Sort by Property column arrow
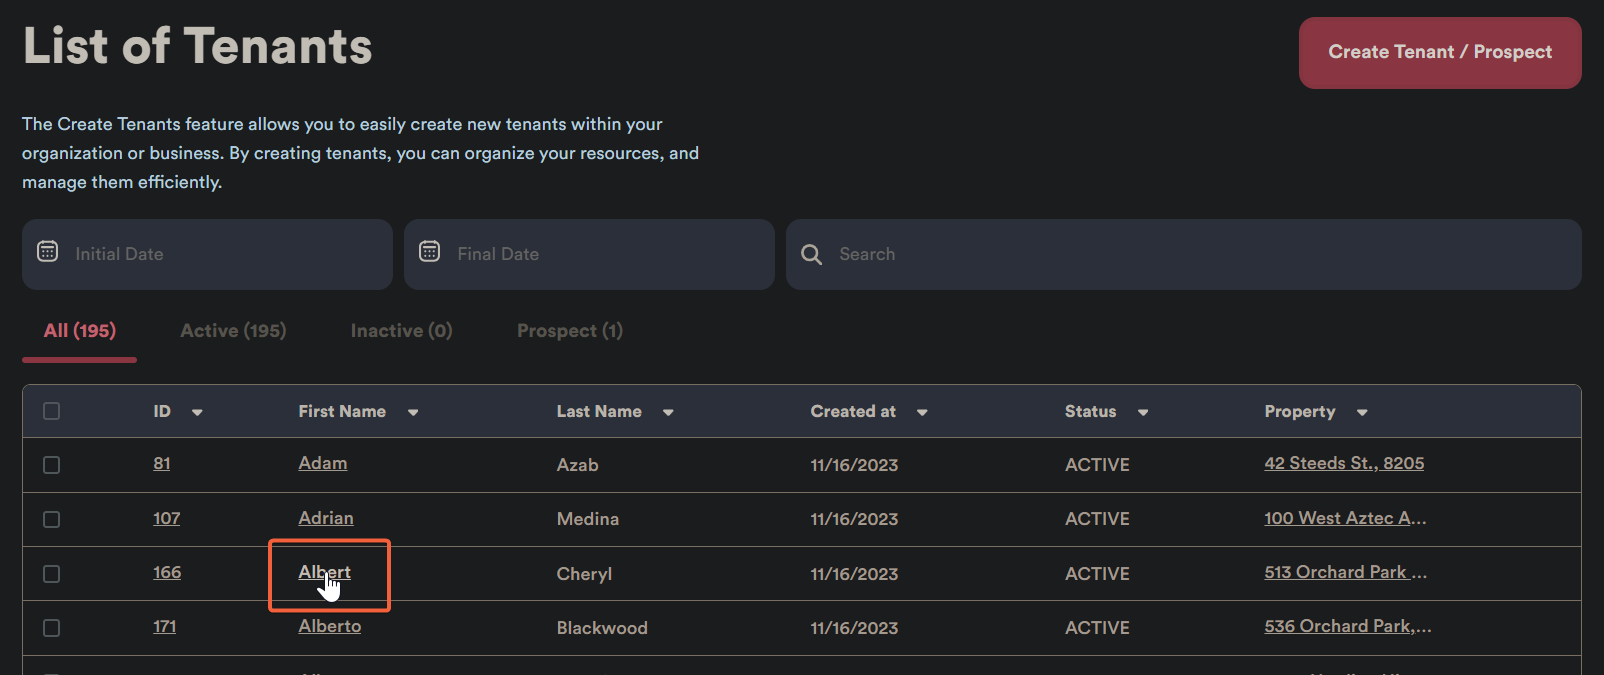The width and height of the screenshot is (1604, 675). coord(1362,412)
